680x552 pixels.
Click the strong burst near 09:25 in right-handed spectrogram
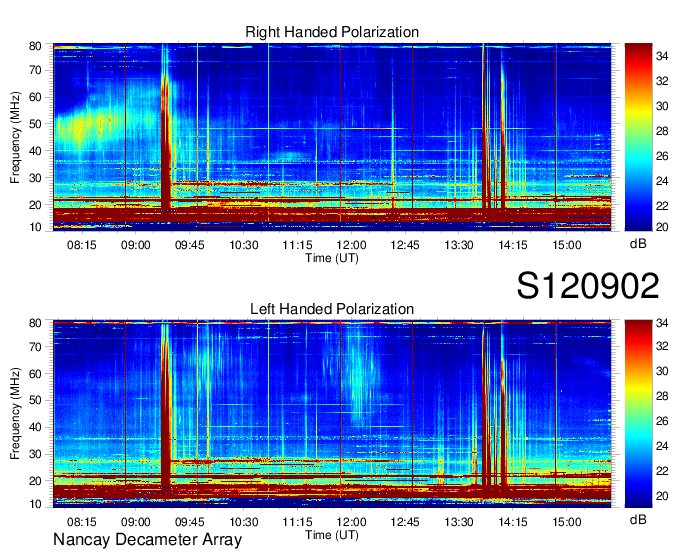[x=166, y=143]
